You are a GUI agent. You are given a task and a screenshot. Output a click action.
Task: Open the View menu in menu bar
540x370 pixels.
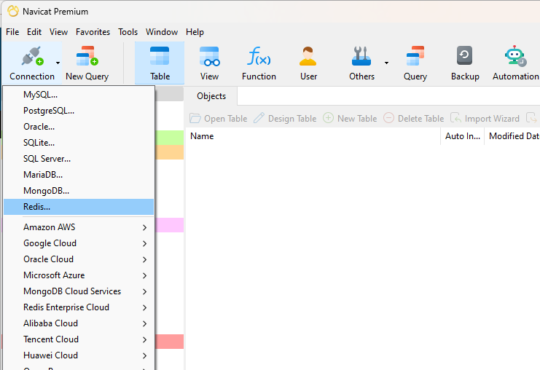(x=59, y=32)
